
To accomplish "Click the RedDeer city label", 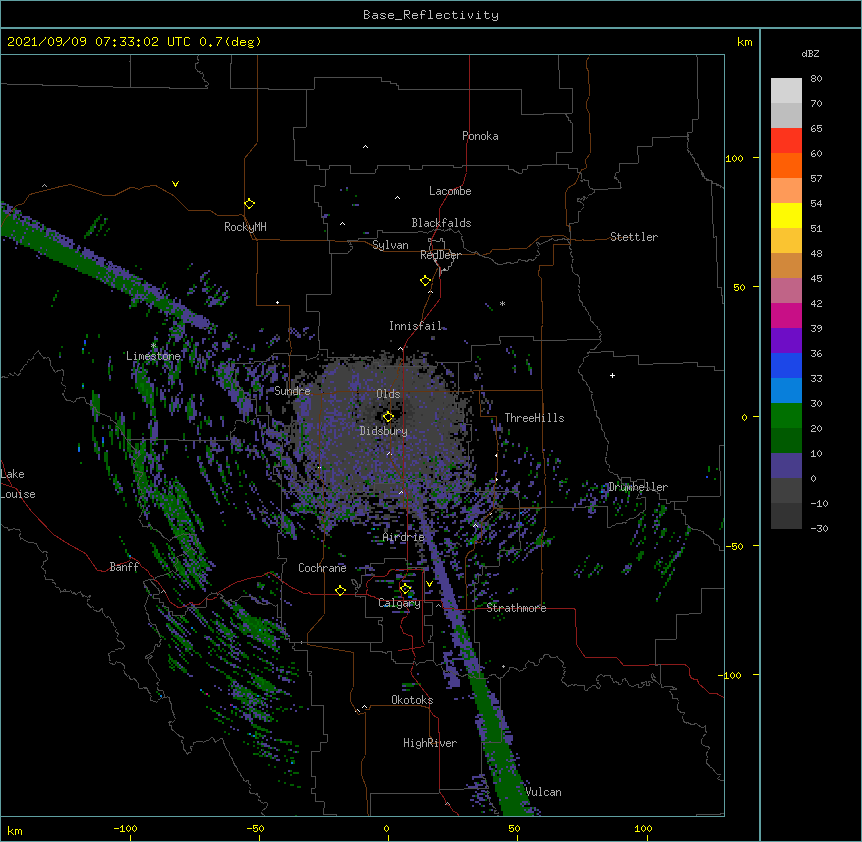I will coord(440,255).
